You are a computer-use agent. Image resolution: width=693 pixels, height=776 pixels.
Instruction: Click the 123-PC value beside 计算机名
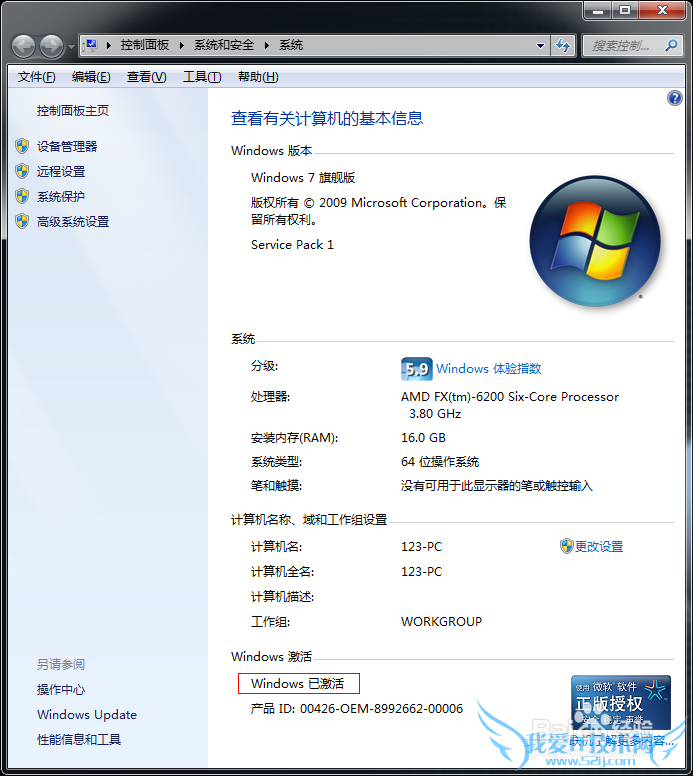tap(421, 546)
